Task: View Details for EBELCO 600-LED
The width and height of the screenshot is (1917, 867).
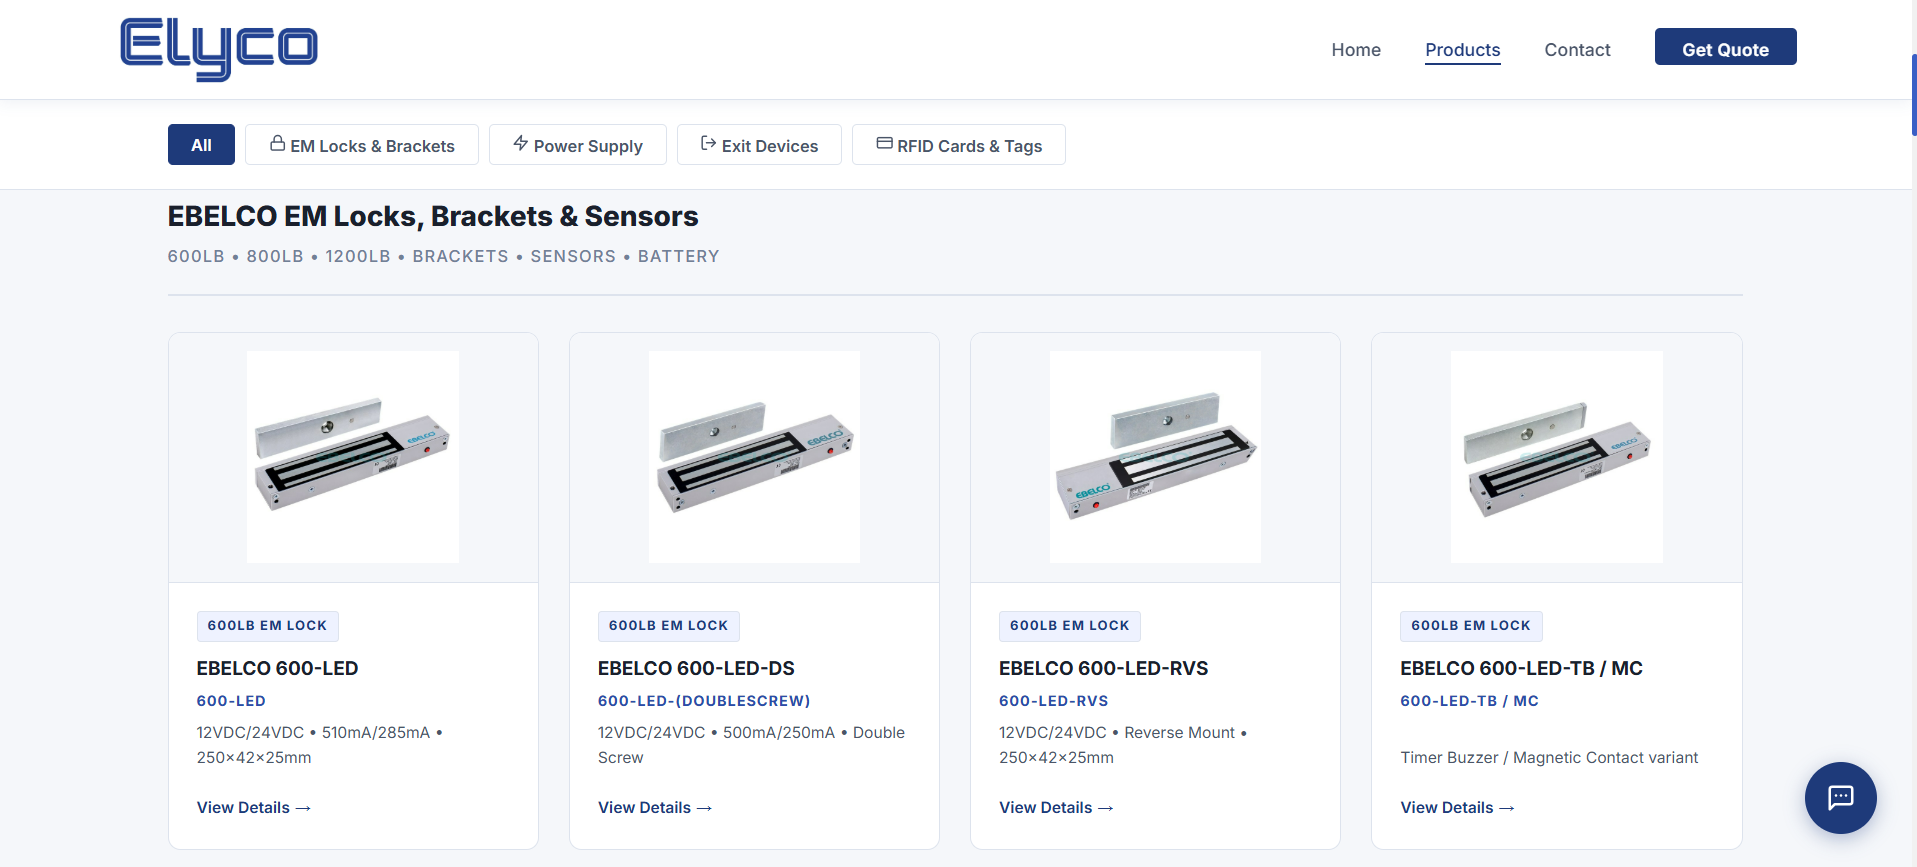Action: click(254, 807)
